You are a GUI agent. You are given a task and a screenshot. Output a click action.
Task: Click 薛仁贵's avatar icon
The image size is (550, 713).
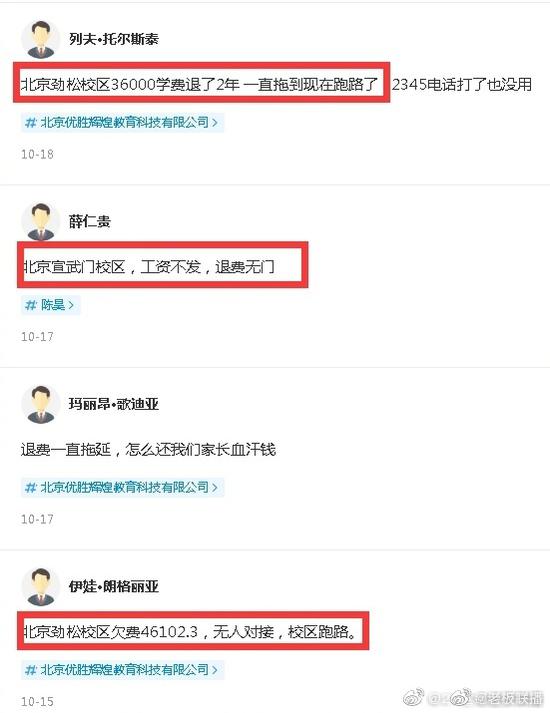coord(41,221)
